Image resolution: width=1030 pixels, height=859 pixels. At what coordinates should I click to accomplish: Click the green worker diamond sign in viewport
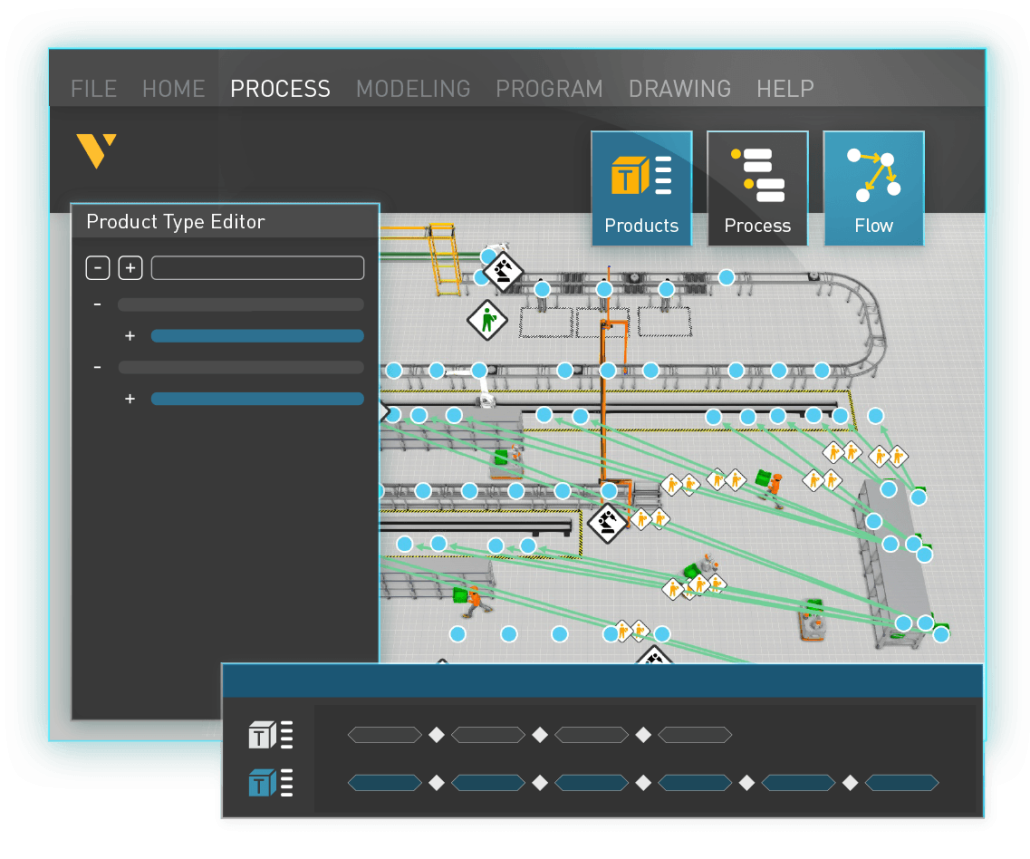[x=487, y=320]
